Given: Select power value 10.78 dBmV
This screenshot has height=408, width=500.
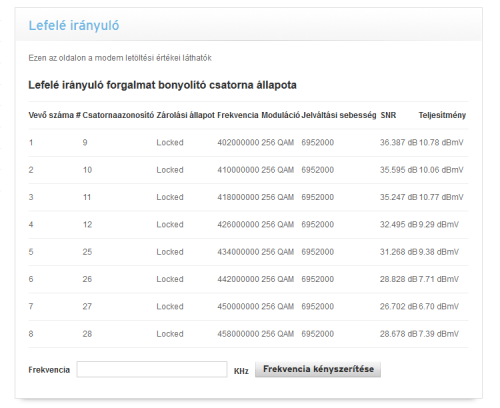Looking at the screenshot, I should click(x=441, y=143).
